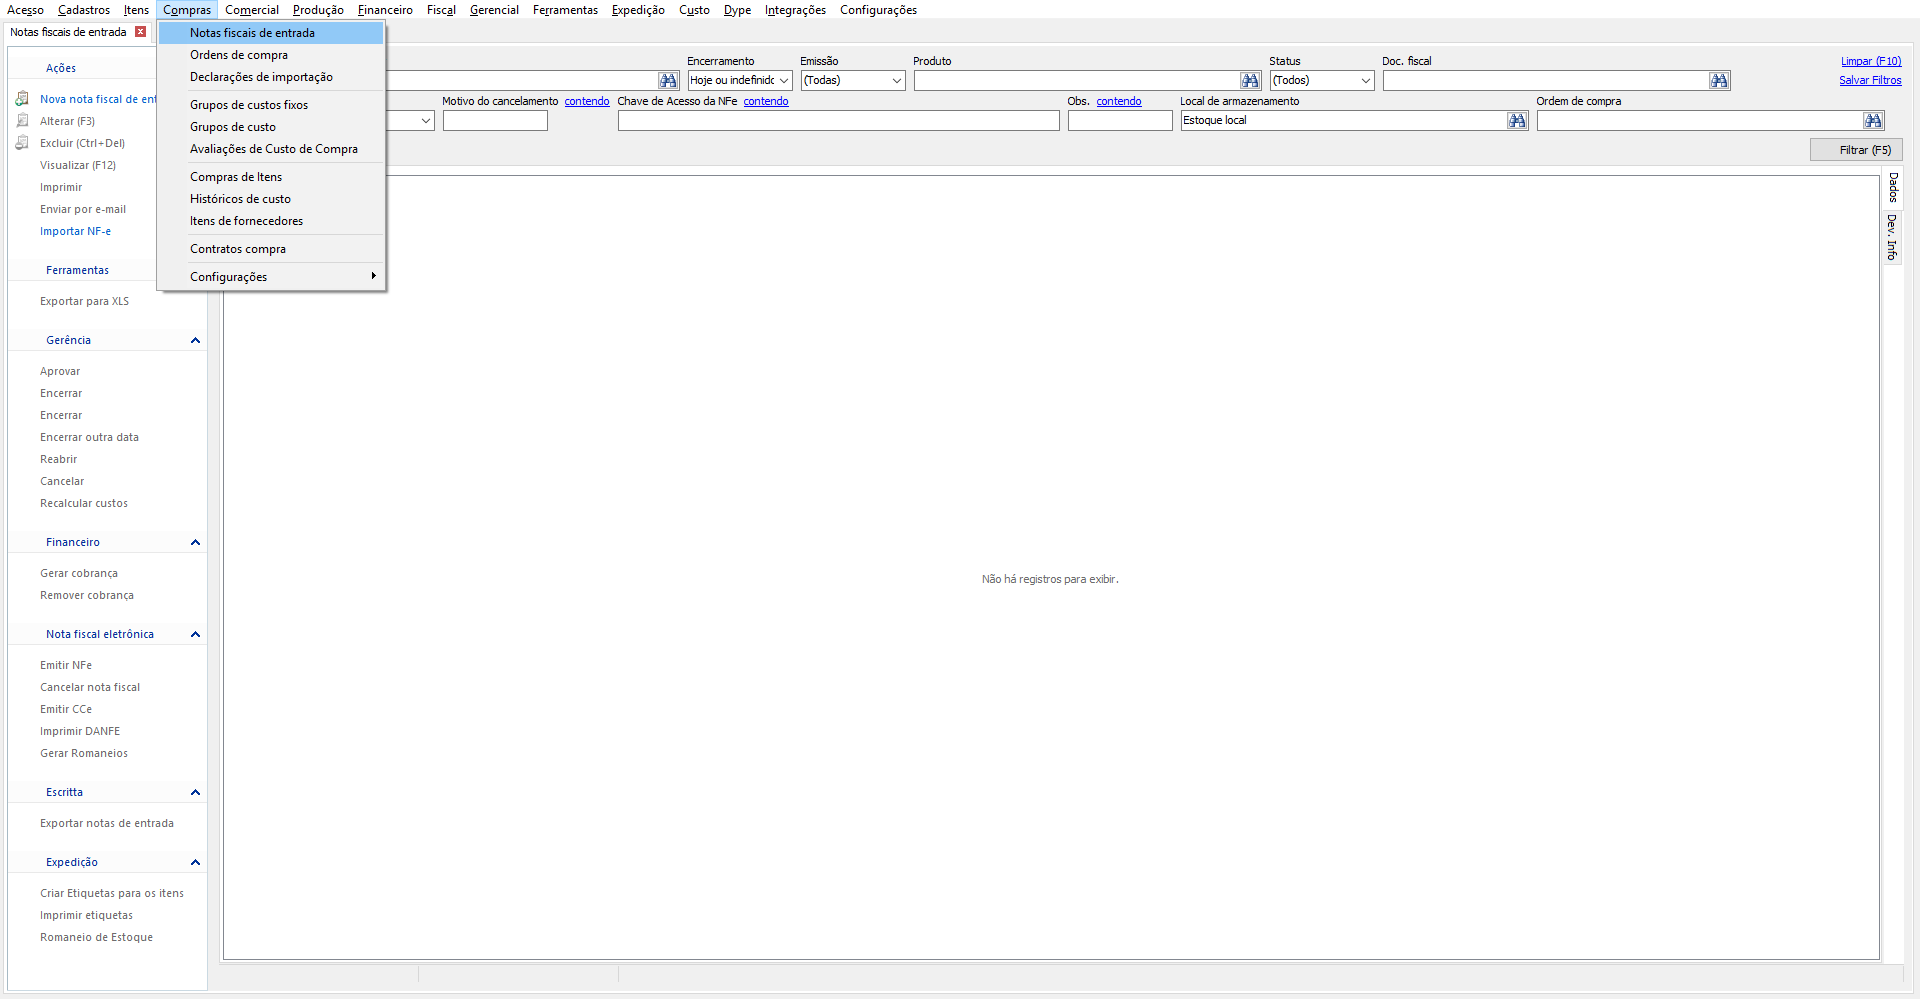Open the Expedição menu in menu bar
The image size is (1920, 999).
638,10
